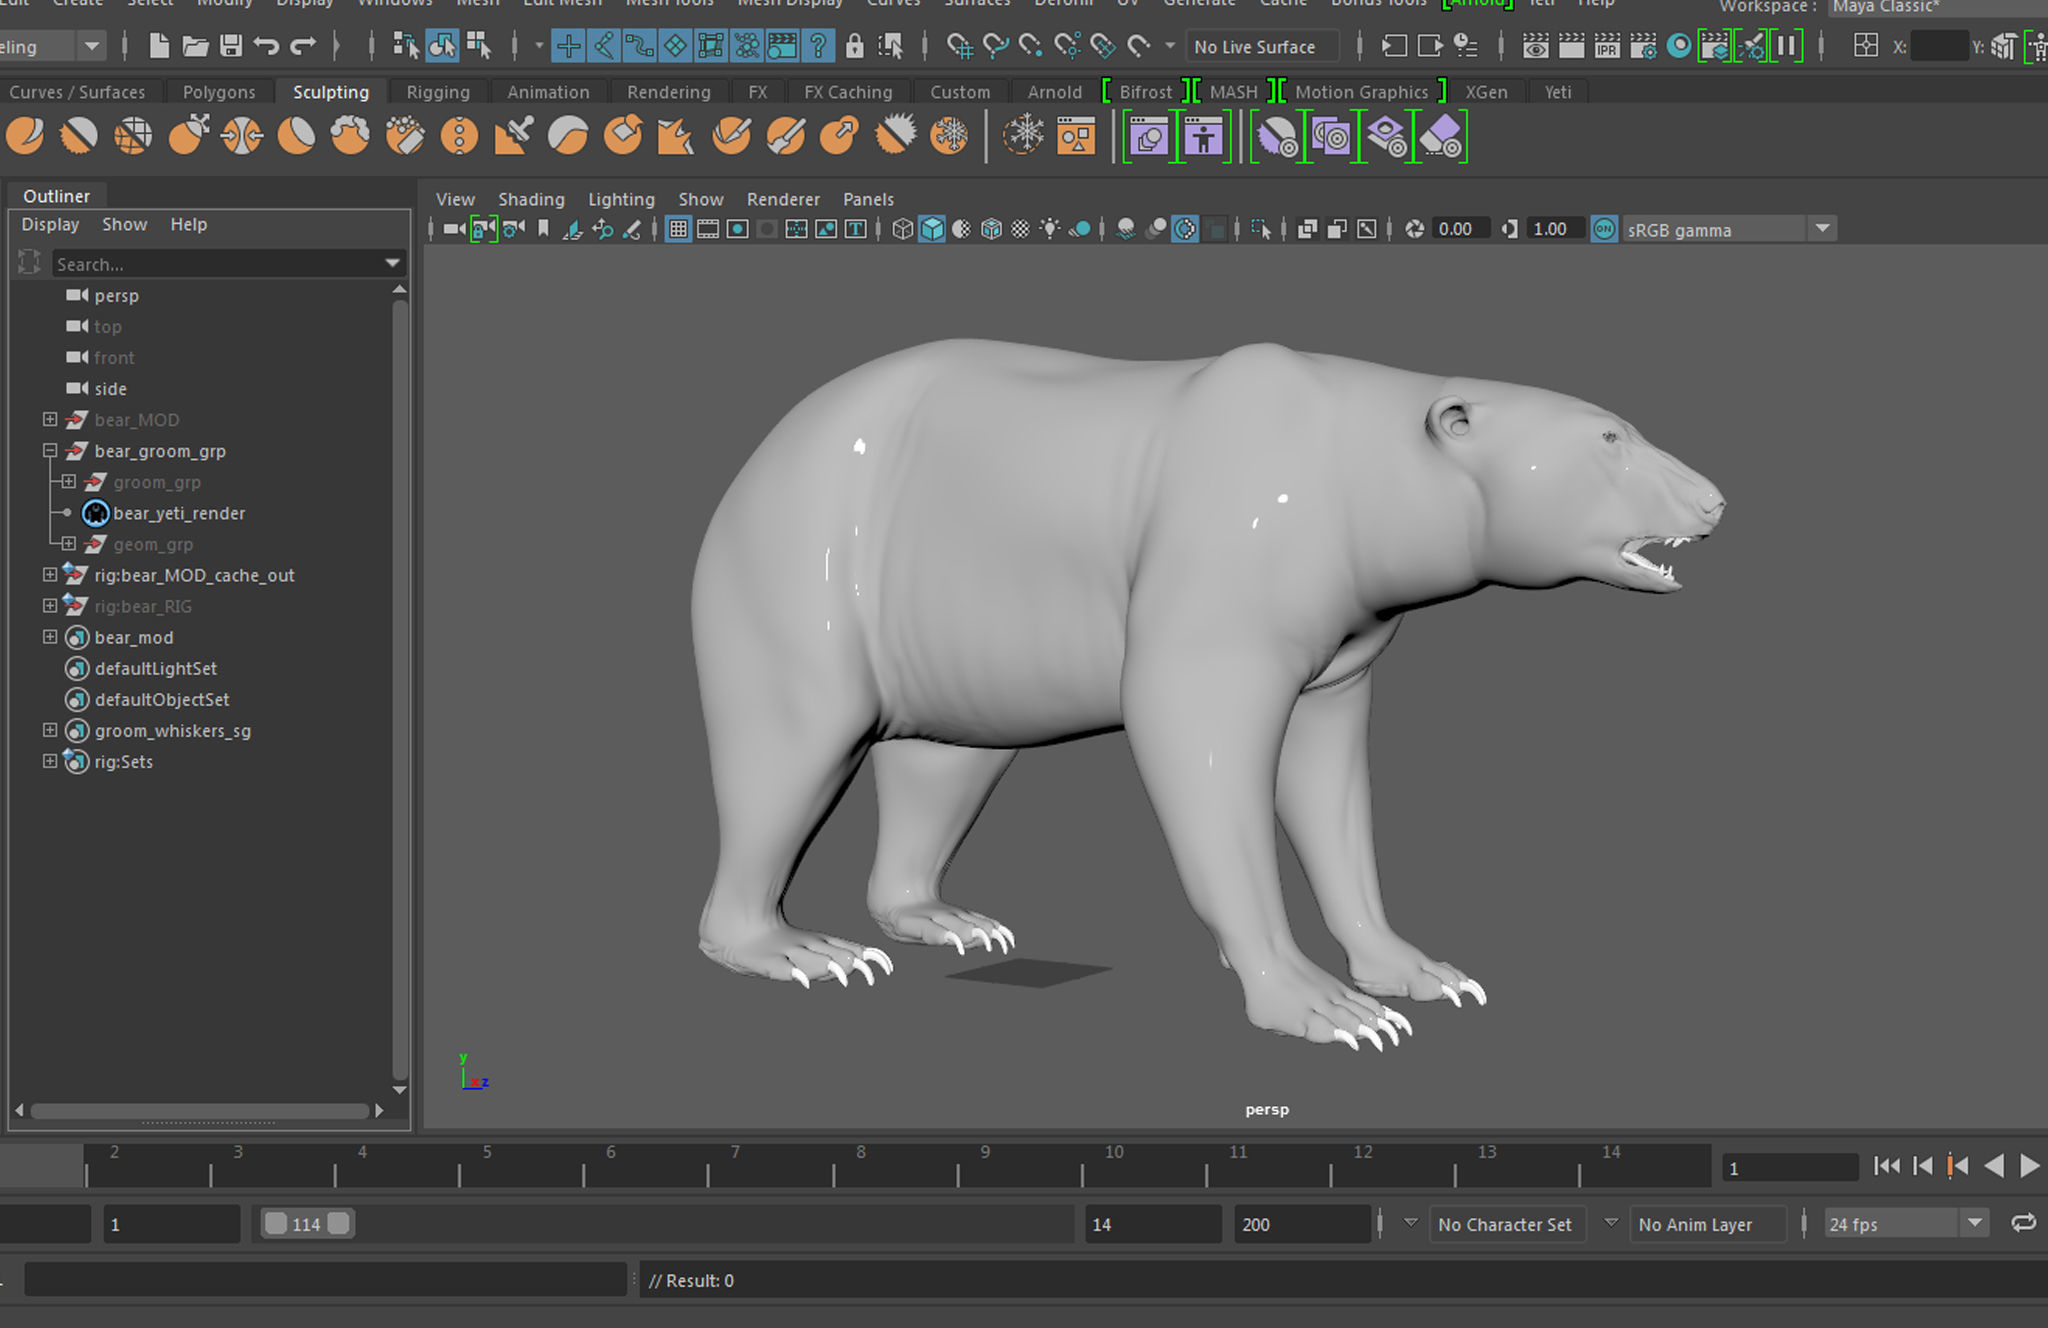Toggle Wireframe display in viewport
Screen dimensions: 2048x1328
point(902,229)
